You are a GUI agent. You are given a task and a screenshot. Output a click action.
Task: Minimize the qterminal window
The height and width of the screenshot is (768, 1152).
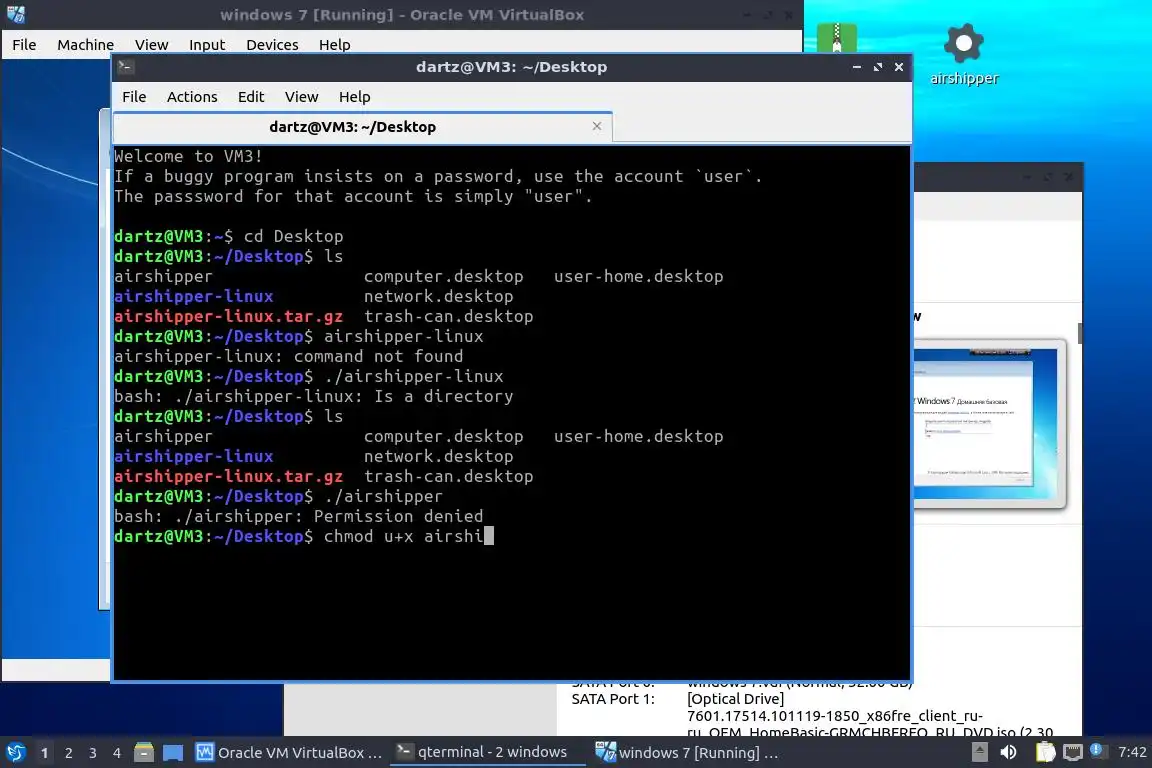tap(857, 67)
